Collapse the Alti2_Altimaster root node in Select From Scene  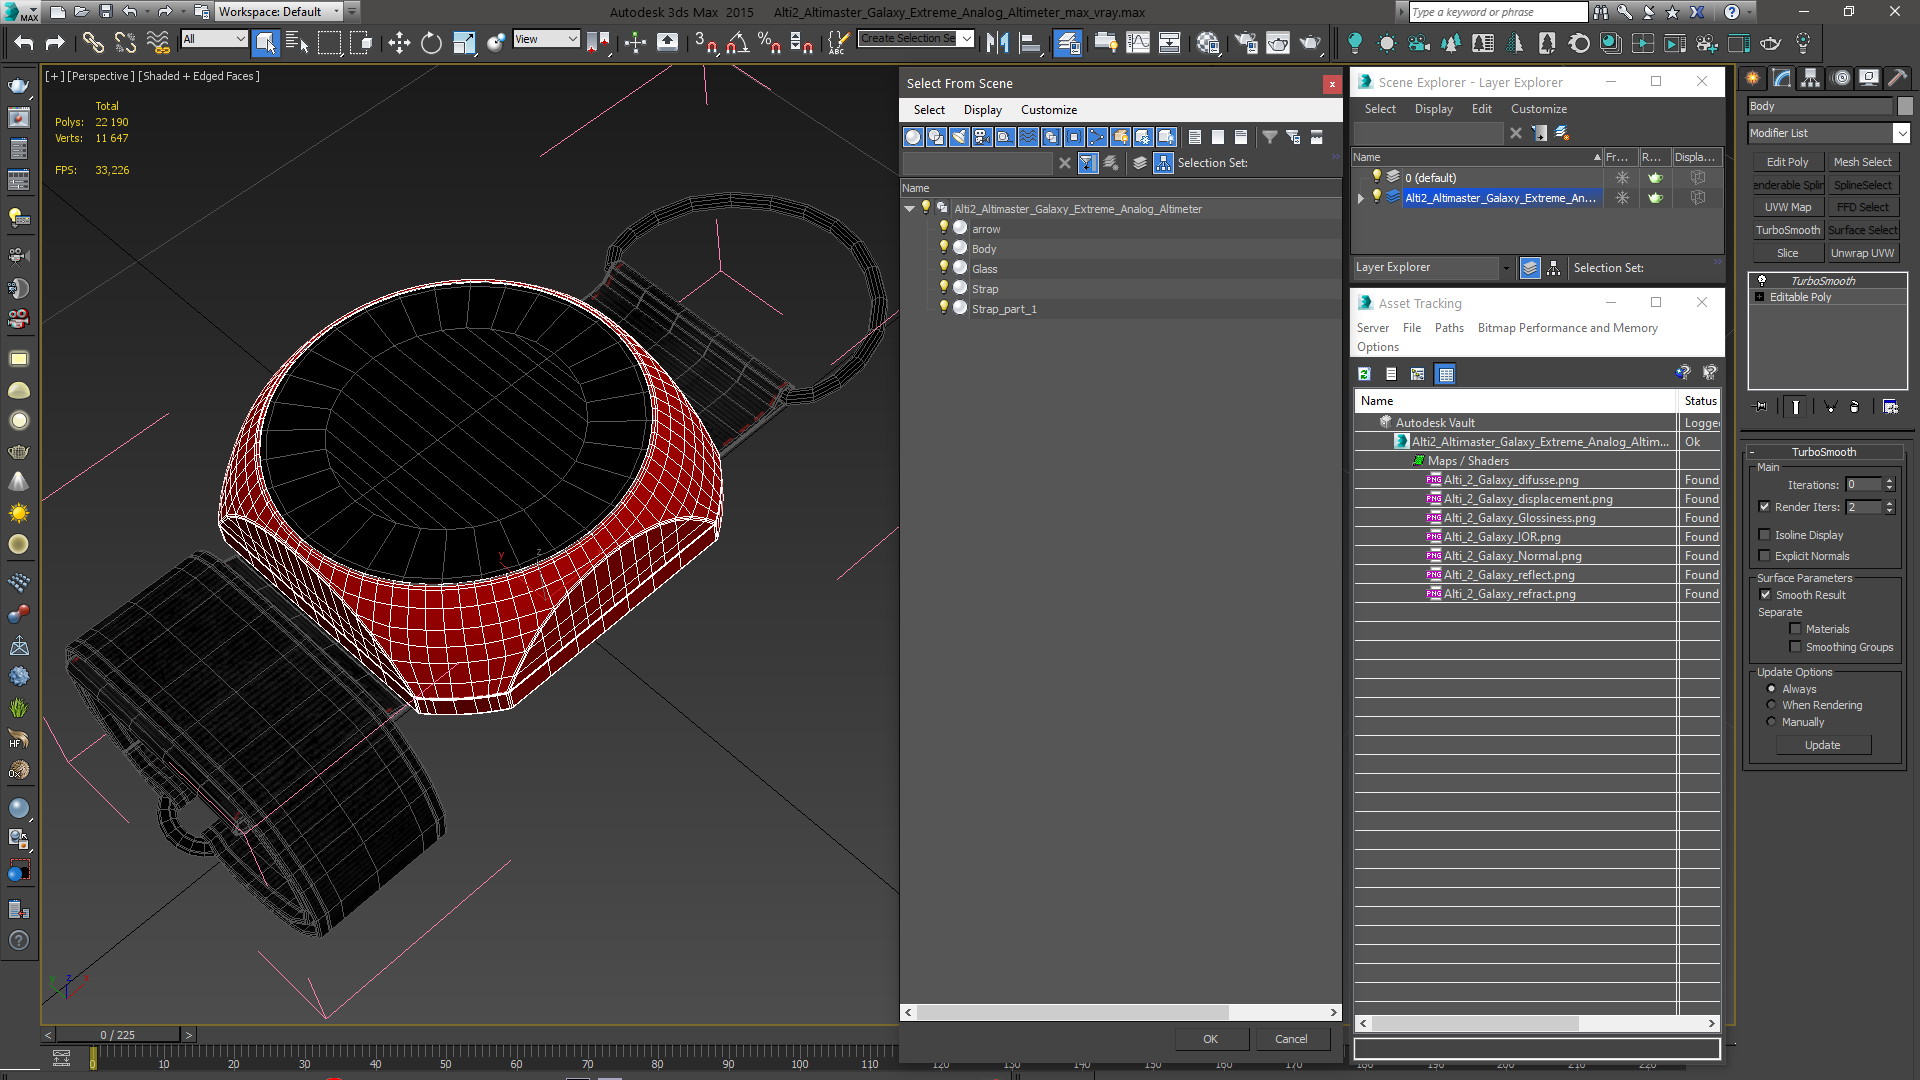point(909,209)
